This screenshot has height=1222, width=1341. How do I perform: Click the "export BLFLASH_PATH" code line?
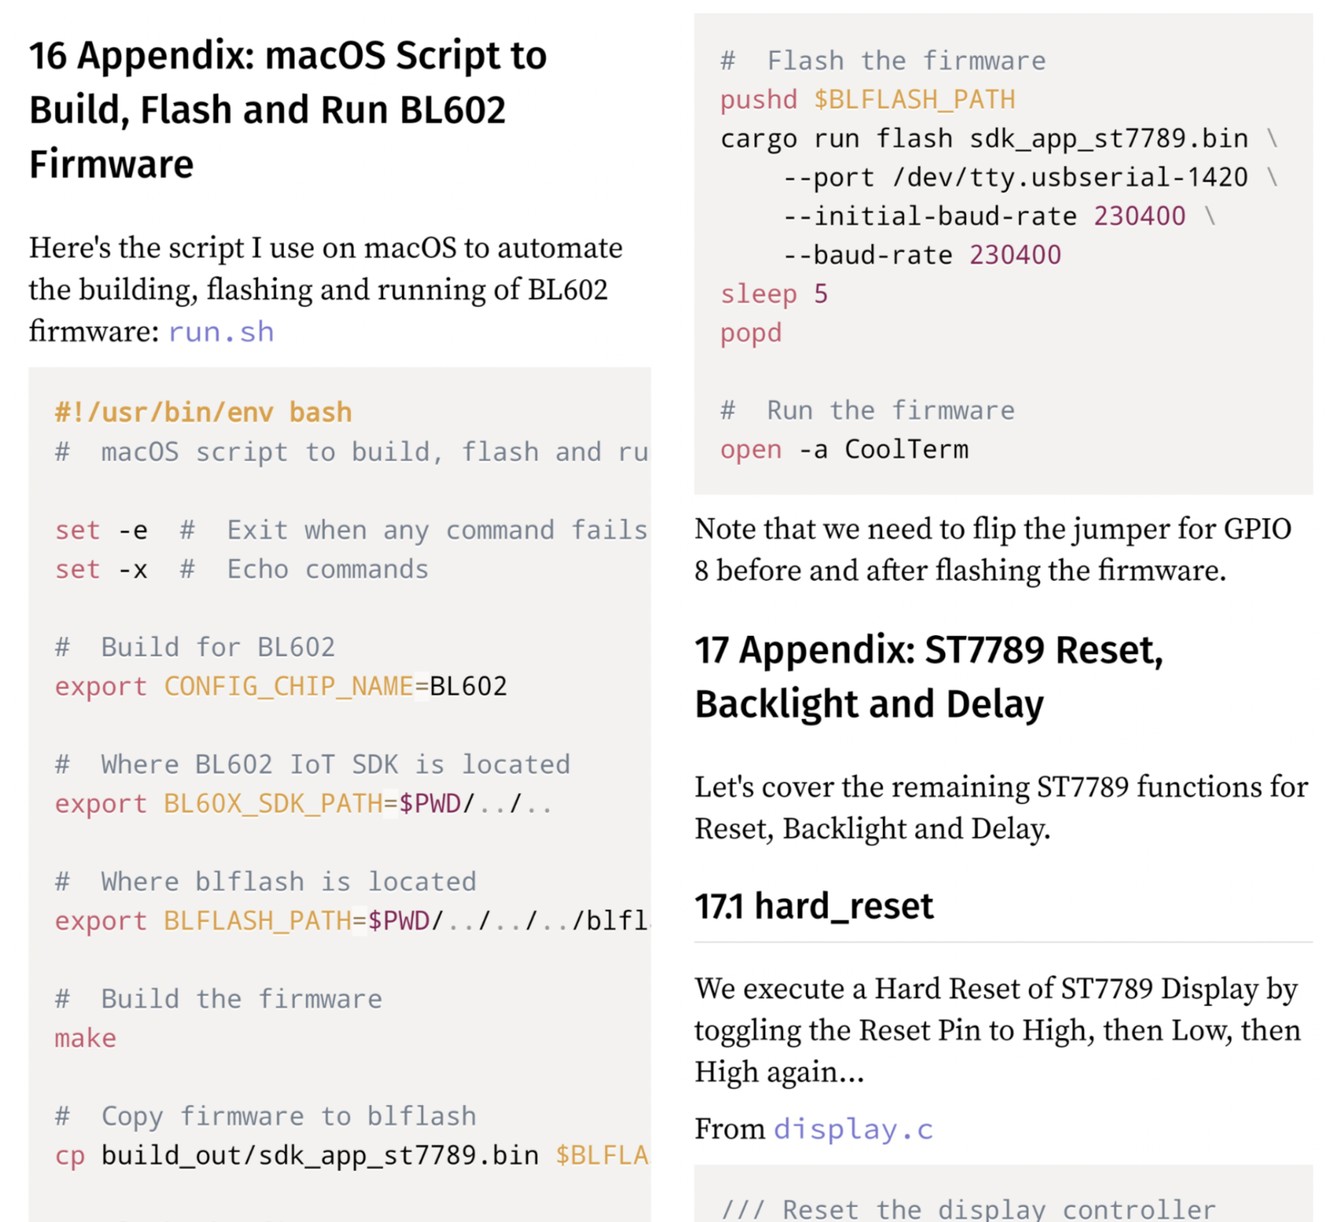pos(350,921)
